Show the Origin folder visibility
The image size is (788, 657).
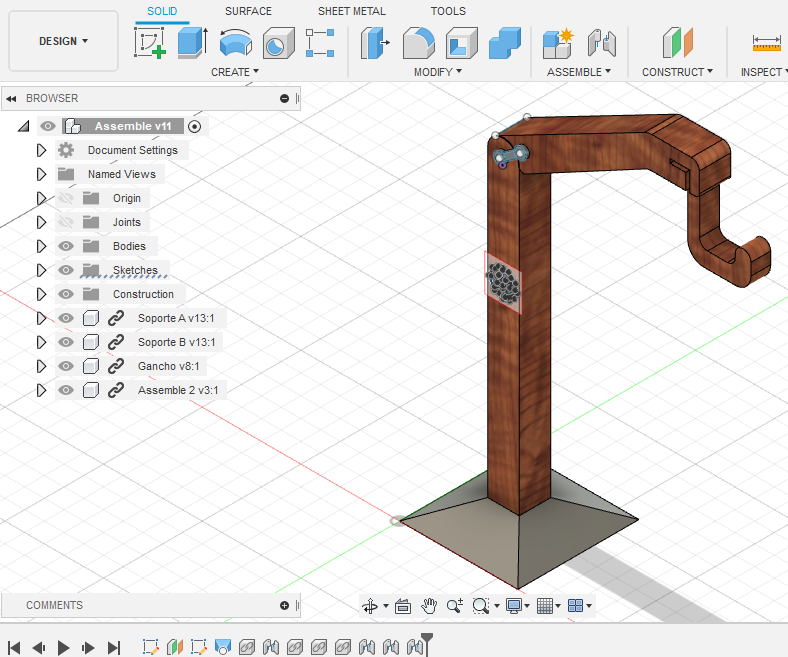pos(66,198)
